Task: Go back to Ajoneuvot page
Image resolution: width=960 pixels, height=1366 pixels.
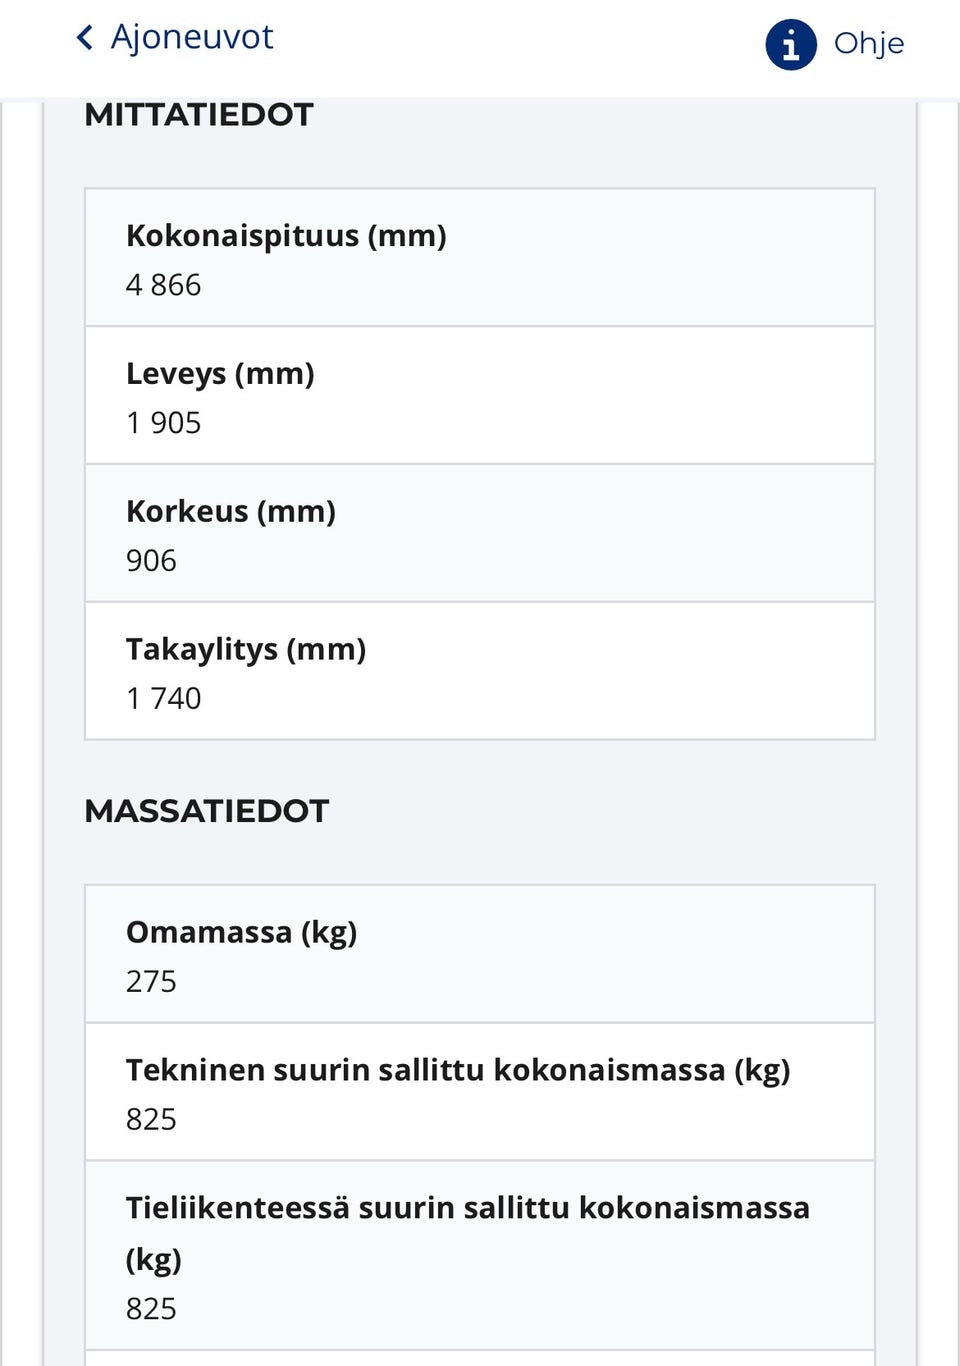Action: click(191, 38)
